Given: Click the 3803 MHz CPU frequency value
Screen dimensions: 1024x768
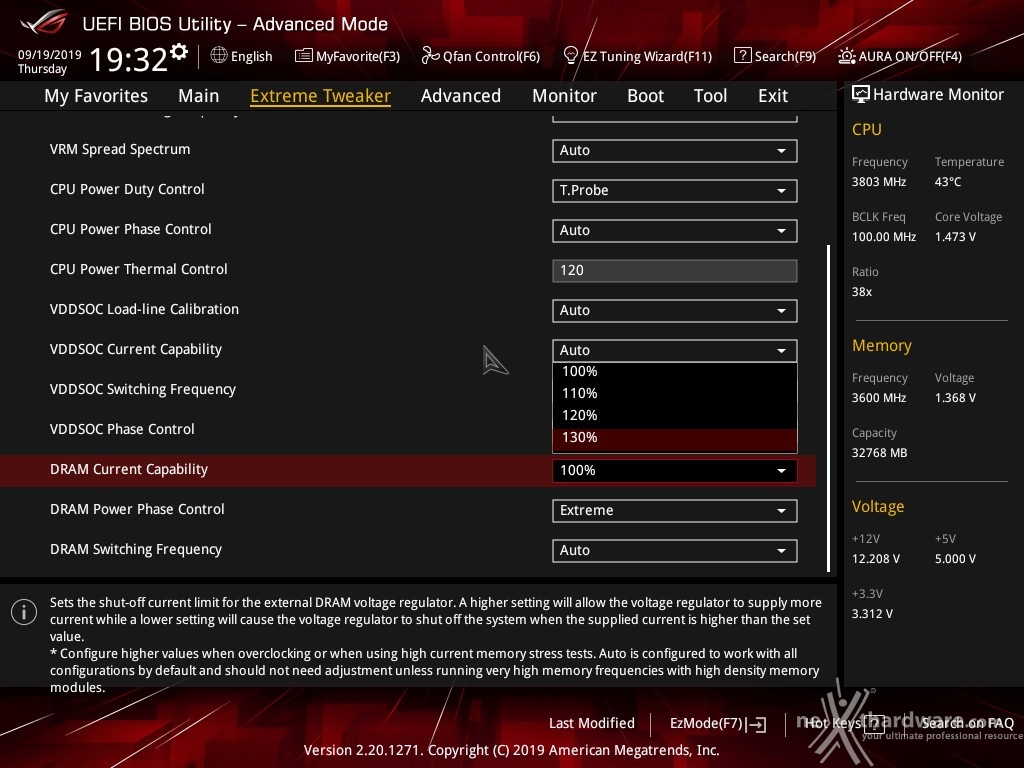Looking at the screenshot, I should tap(879, 182).
